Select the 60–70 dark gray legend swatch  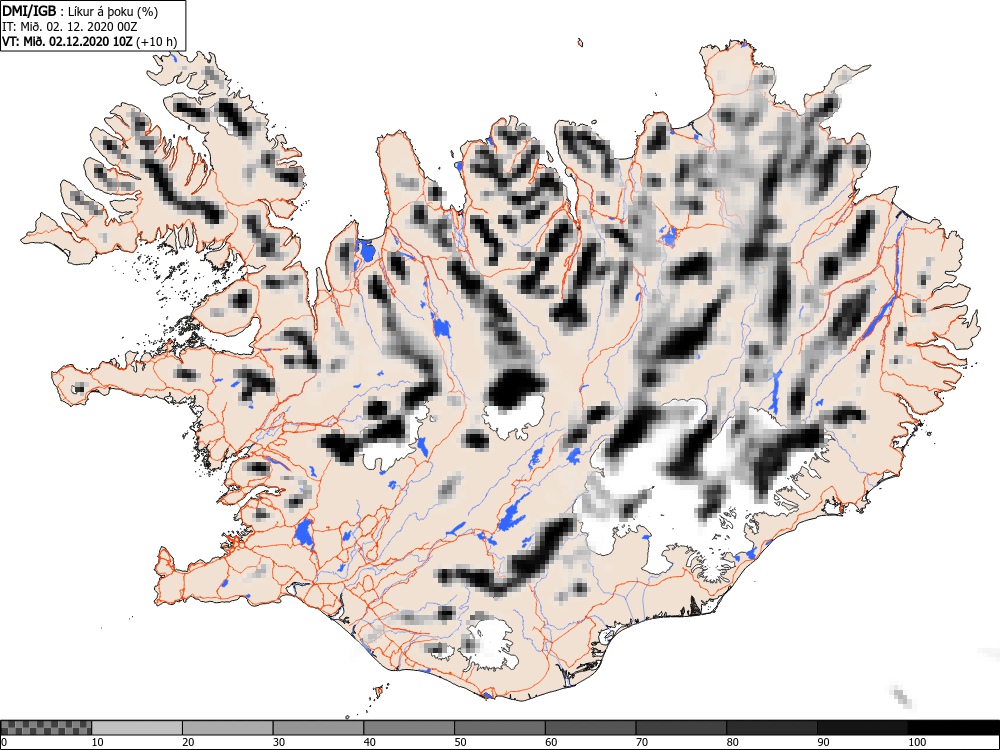pyautogui.click(x=590, y=728)
